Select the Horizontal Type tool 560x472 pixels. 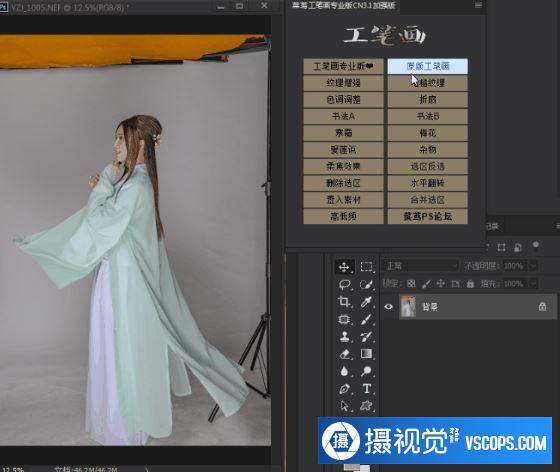pyautogui.click(x=366, y=388)
